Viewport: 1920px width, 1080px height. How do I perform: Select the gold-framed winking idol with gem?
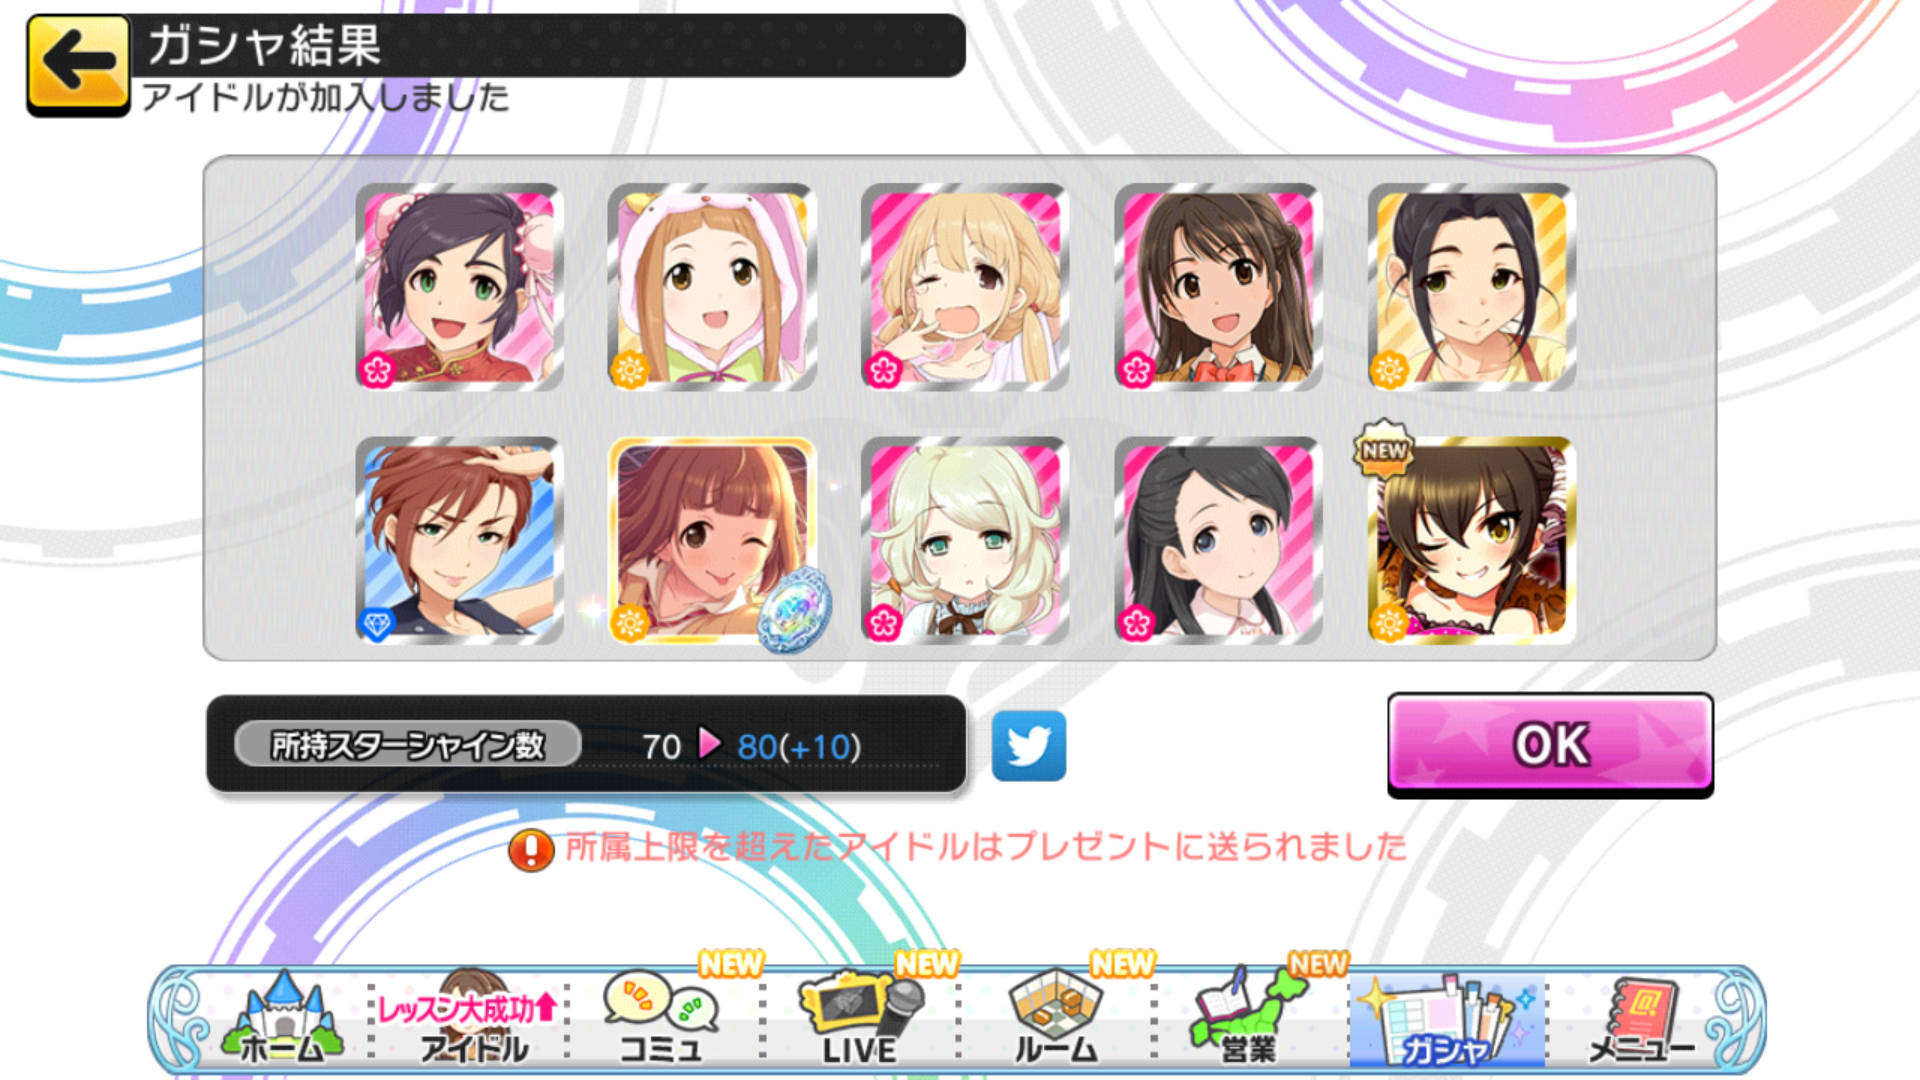pos(713,540)
